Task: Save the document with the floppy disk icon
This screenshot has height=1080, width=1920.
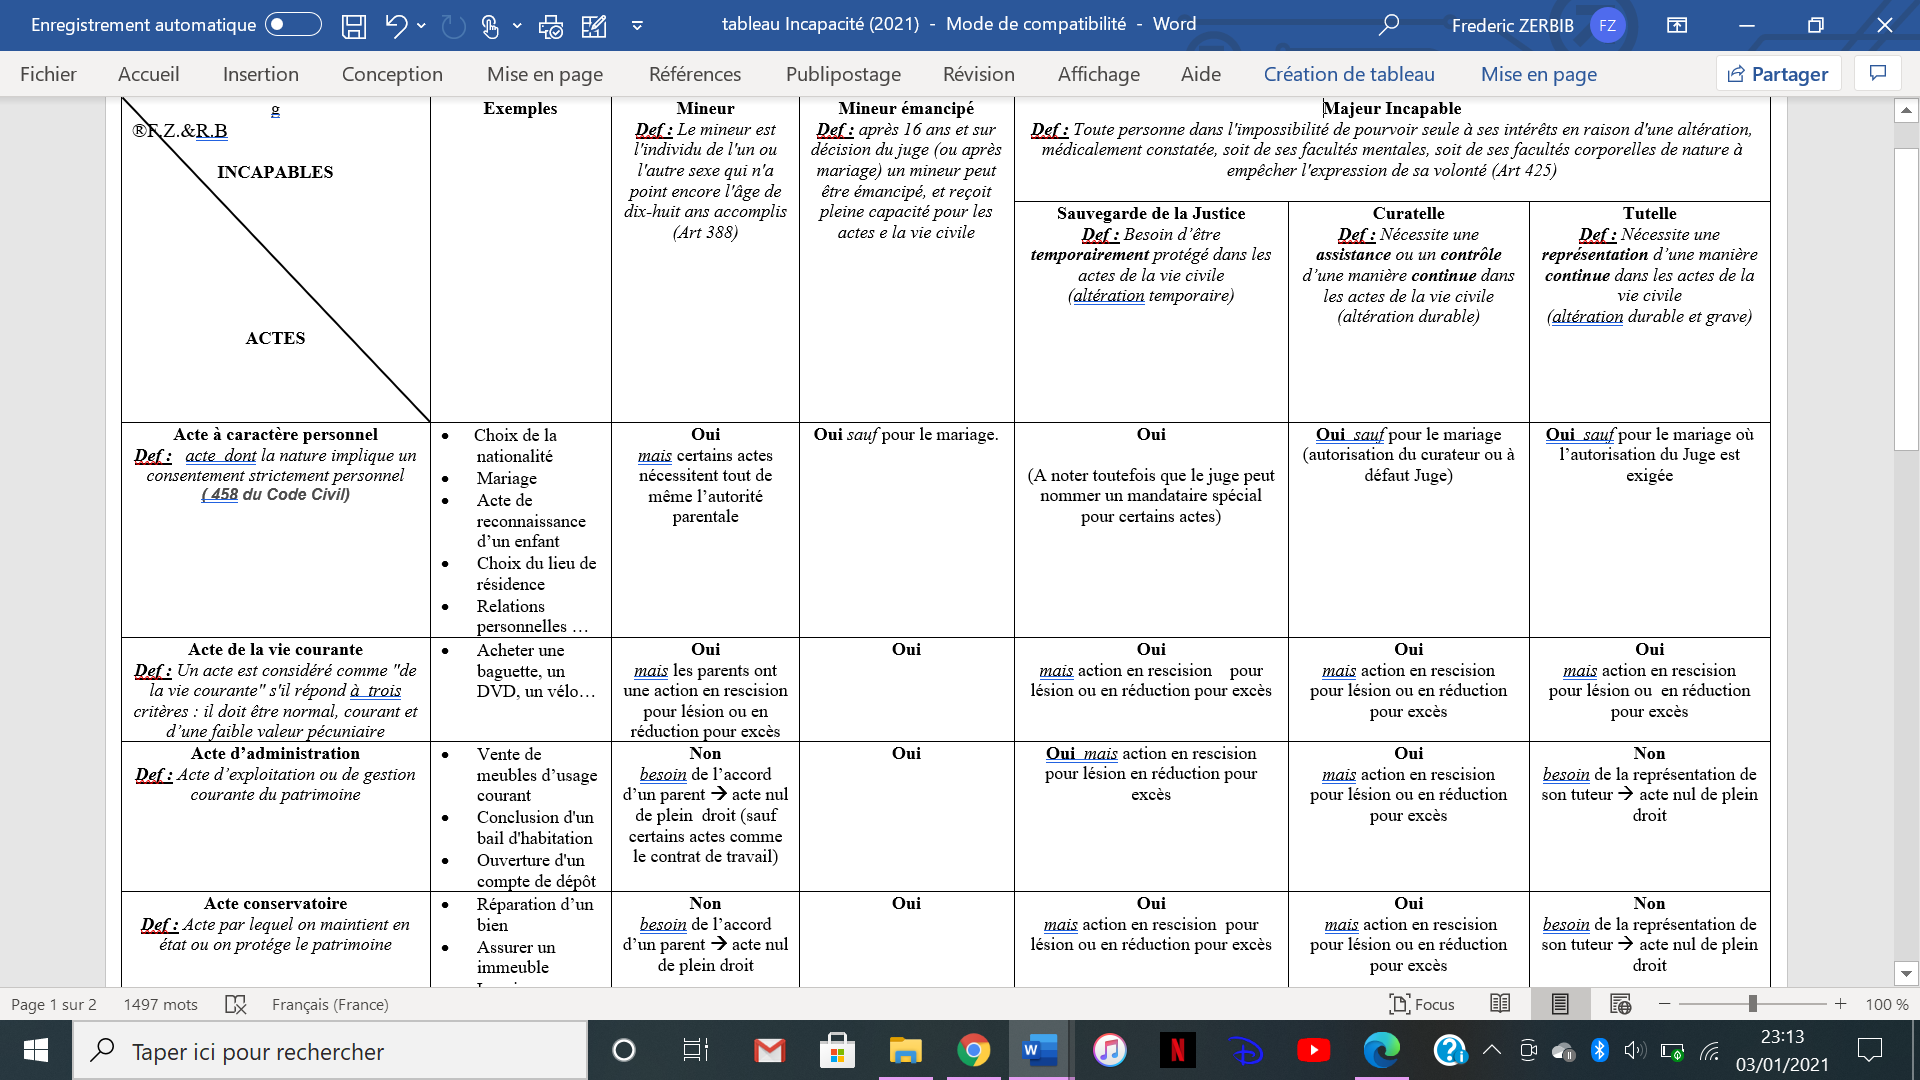Action: point(354,25)
